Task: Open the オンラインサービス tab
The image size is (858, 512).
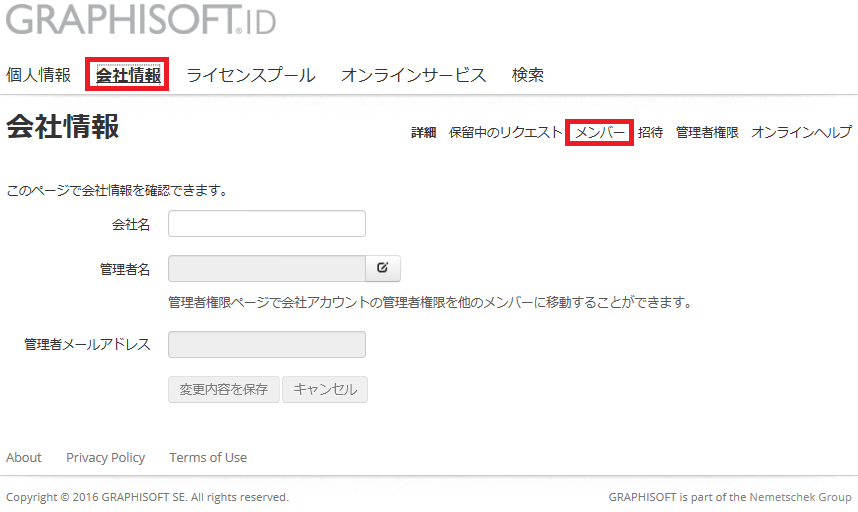Action: 413,75
